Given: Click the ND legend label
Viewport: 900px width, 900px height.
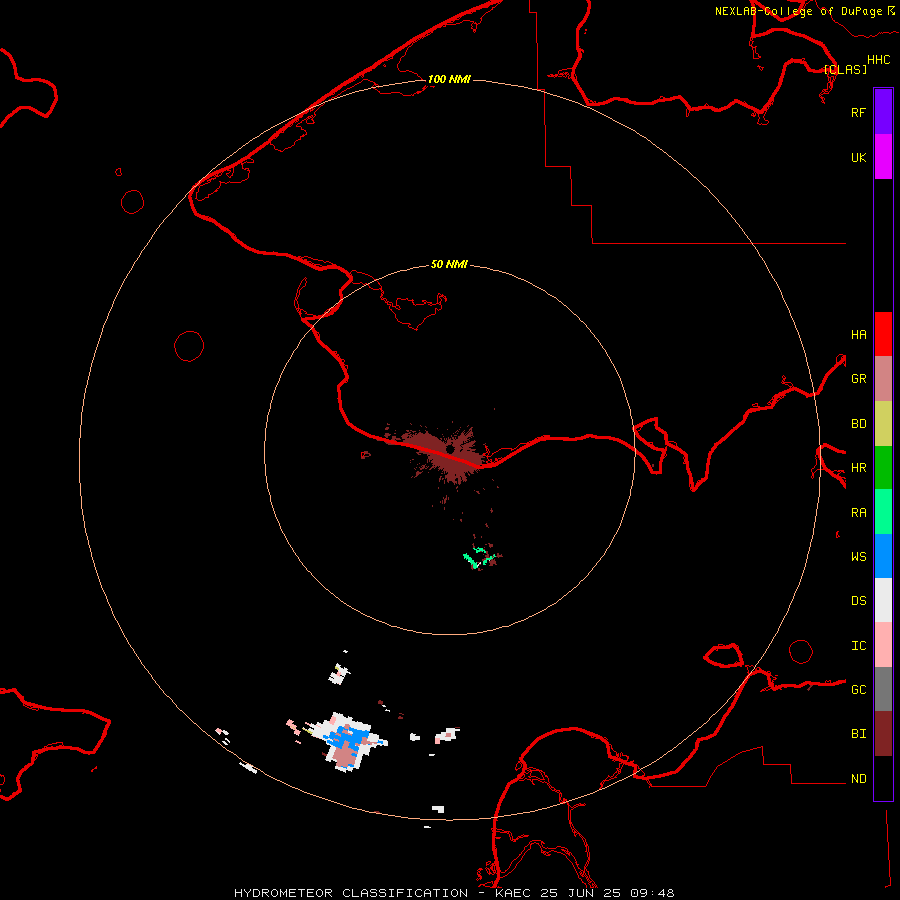Looking at the screenshot, I should pos(858,779).
